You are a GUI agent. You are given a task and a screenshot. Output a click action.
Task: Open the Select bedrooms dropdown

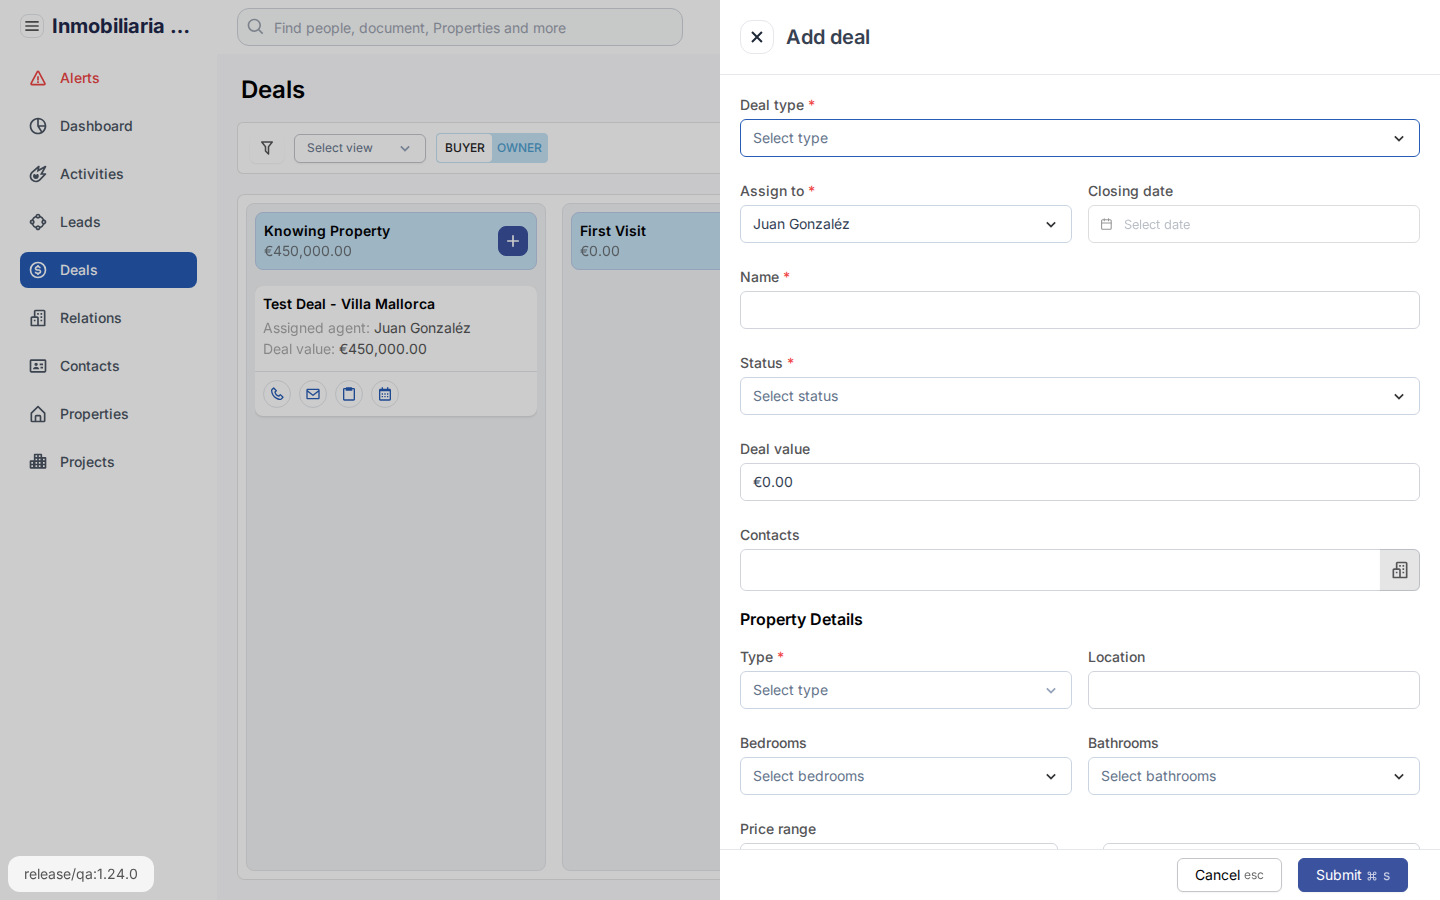(905, 776)
